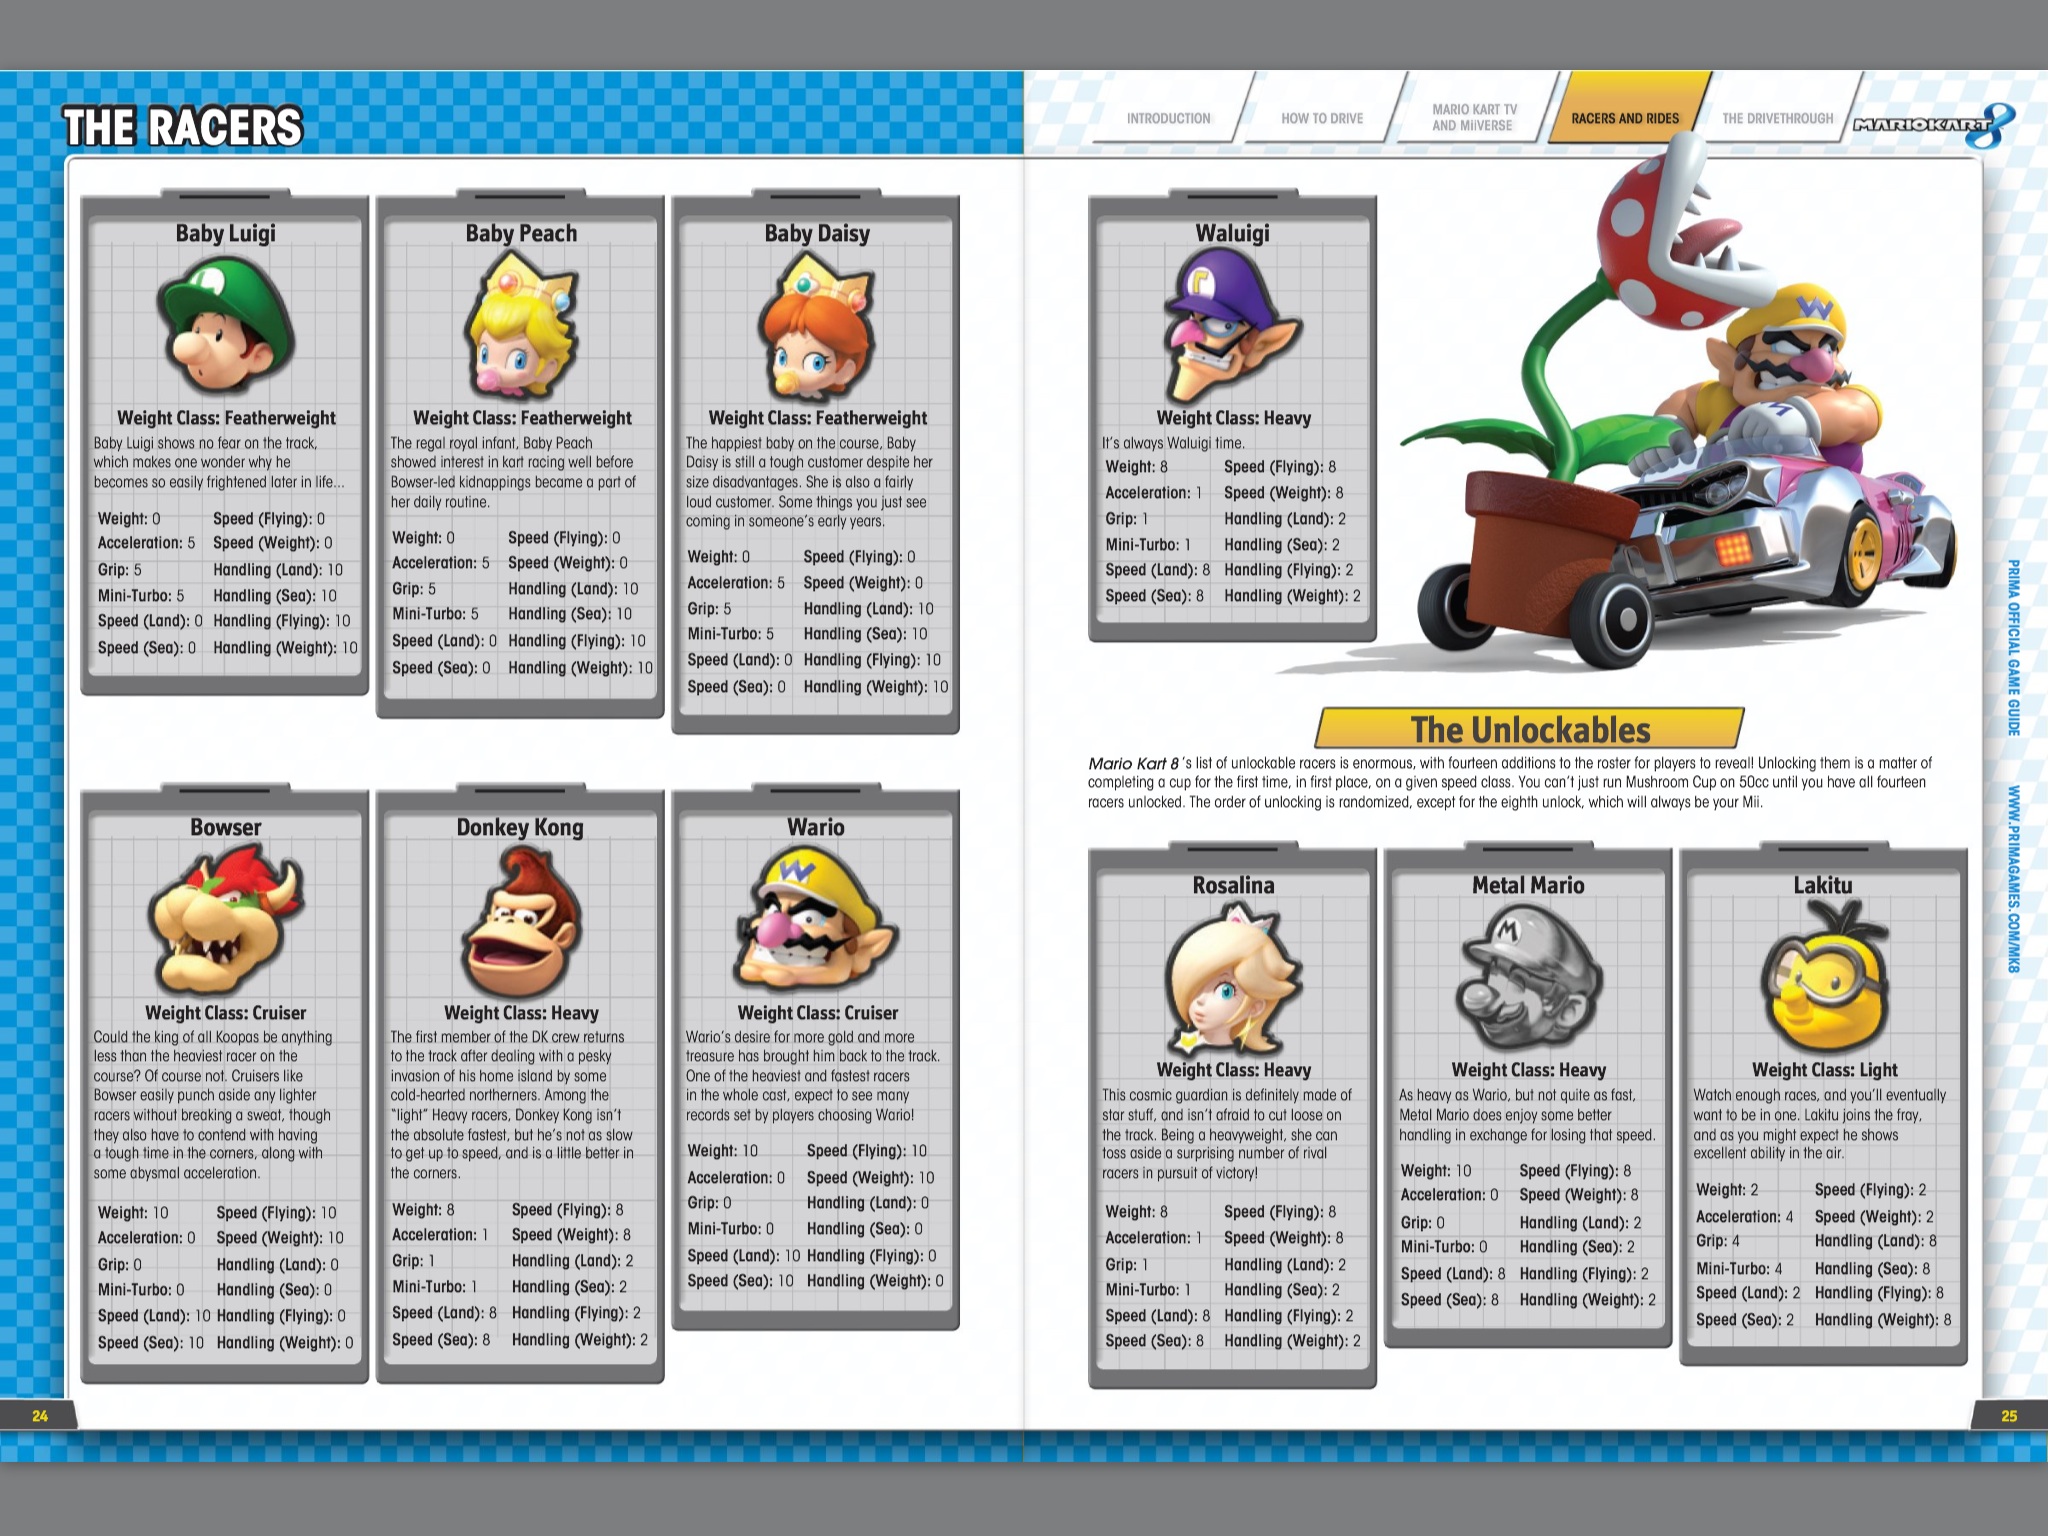This screenshot has width=2048, height=1536.
Task: Click the Baby Peach character icon
Action: point(521,327)
